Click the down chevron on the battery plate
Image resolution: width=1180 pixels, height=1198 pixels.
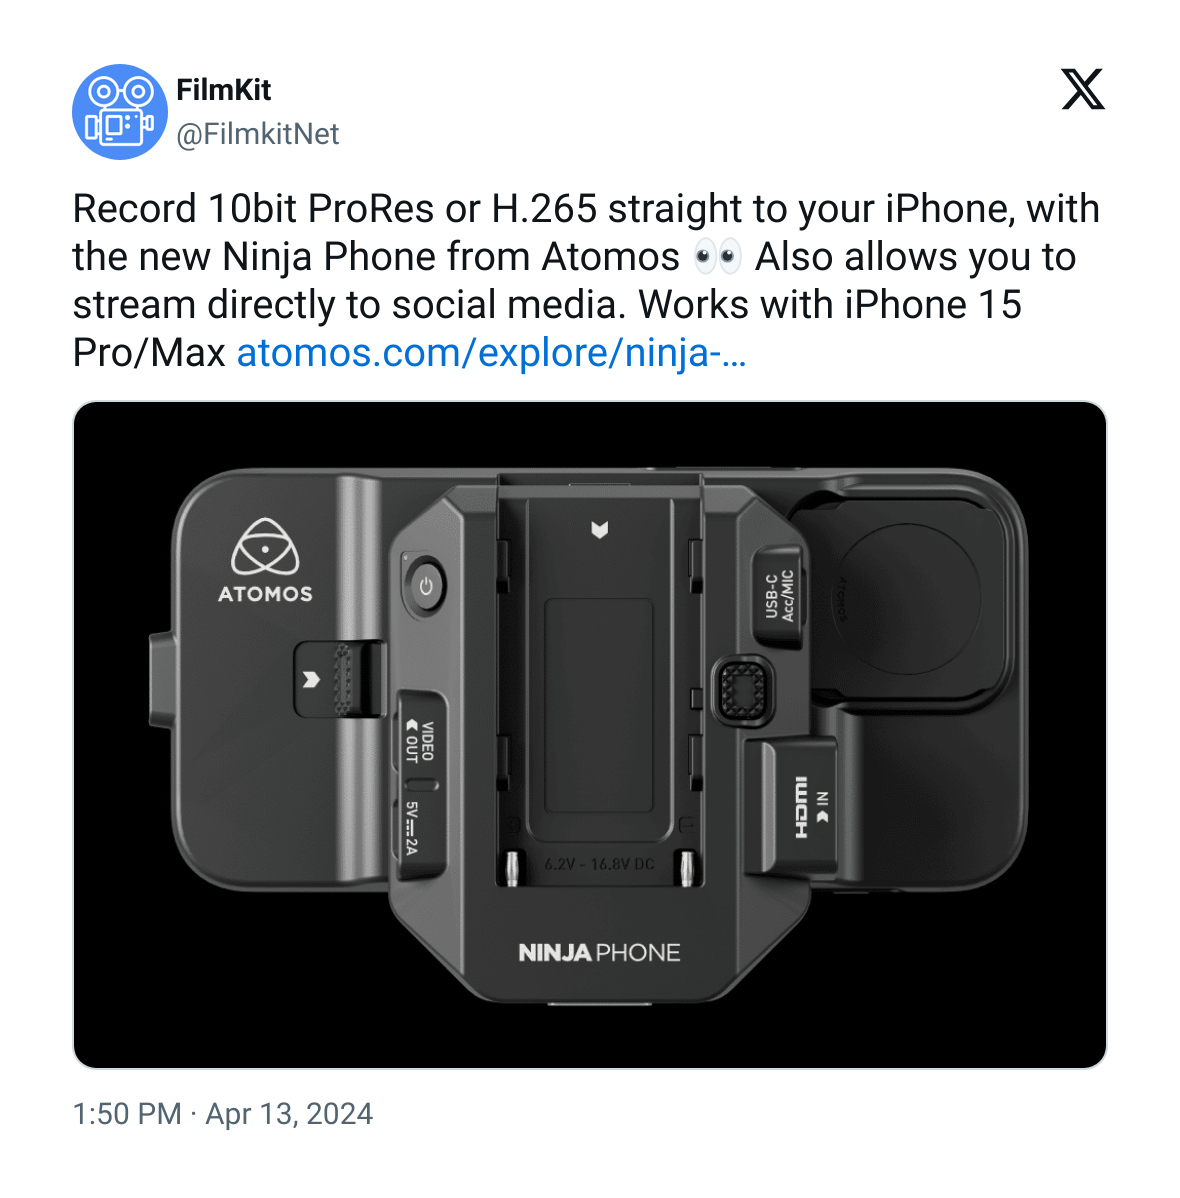(x=599, y=530)
